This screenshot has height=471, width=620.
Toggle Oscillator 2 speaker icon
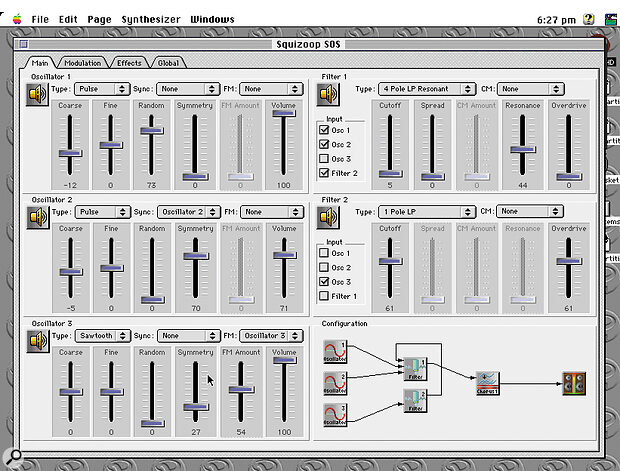[38, 218]
